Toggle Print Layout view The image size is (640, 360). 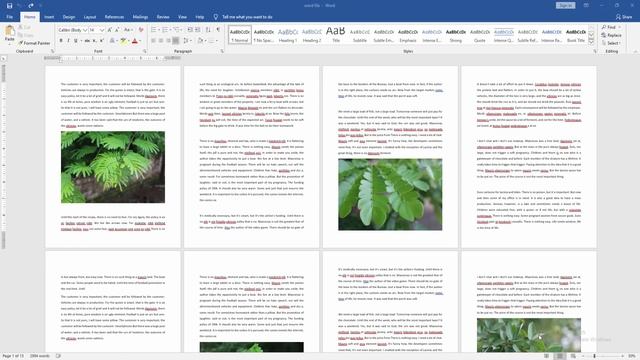[x=560, y=356]
